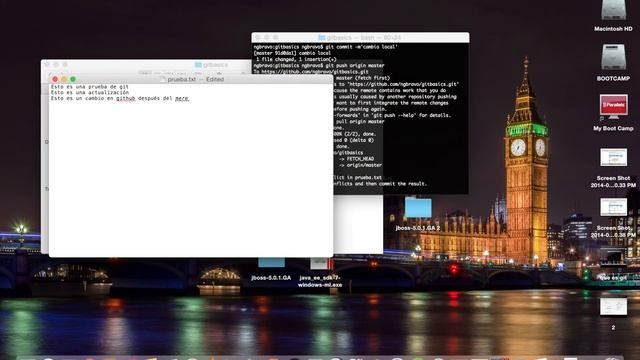Viewport: 640px width, 360px height.
Task: Click the gitbasics Finder window title
Action: click(x=215, y=65)
